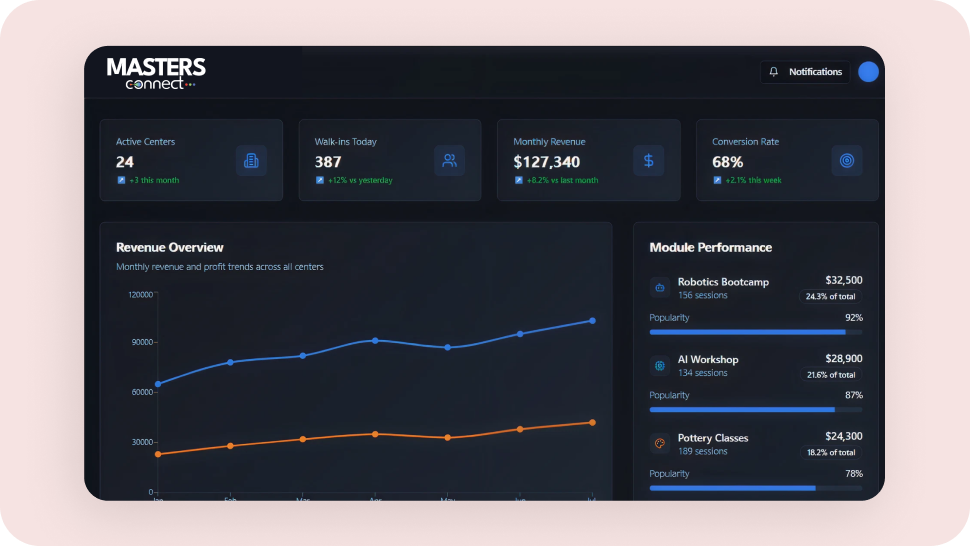
Task: Click the July point on blue revenue line
Action: [x=592, y=321]
